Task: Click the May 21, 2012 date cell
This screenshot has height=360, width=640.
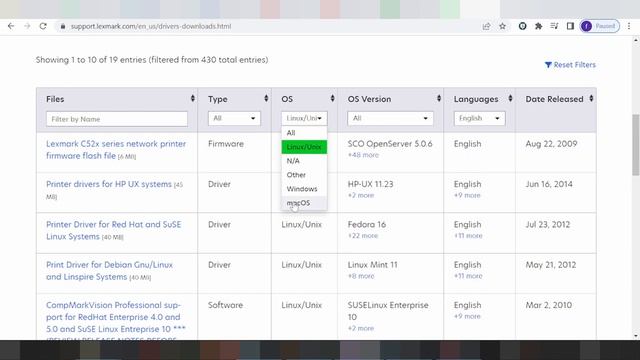Action: (x=551, y=265)
